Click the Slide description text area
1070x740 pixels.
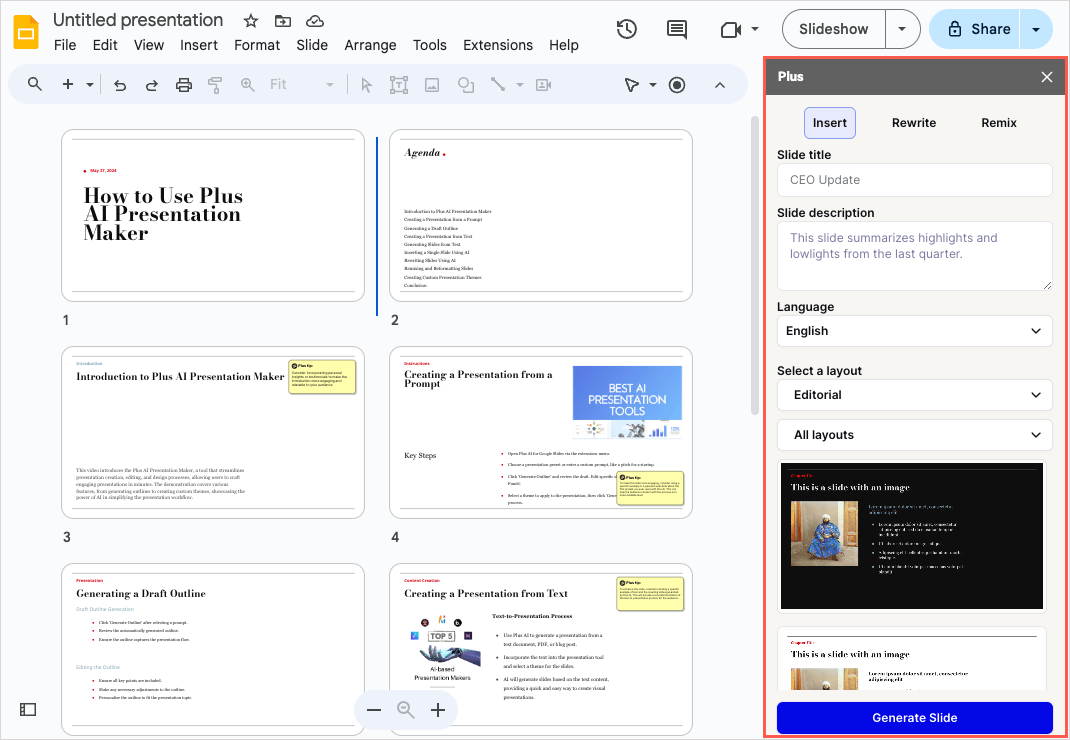(x=914, y=255)
